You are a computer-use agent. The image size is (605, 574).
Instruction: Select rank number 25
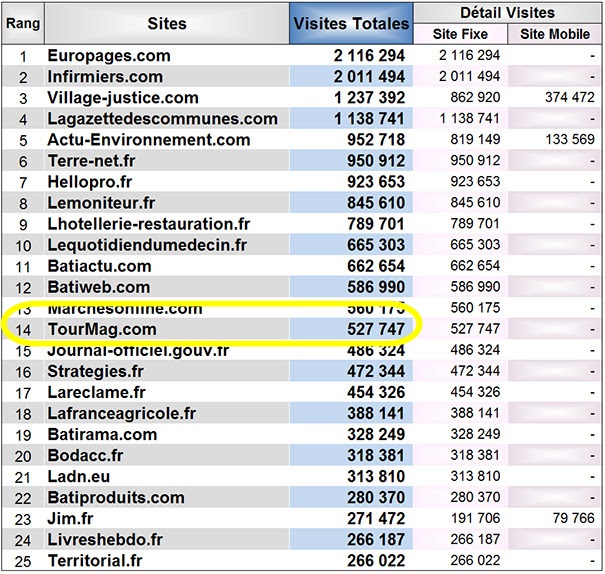tap(23, 561)
